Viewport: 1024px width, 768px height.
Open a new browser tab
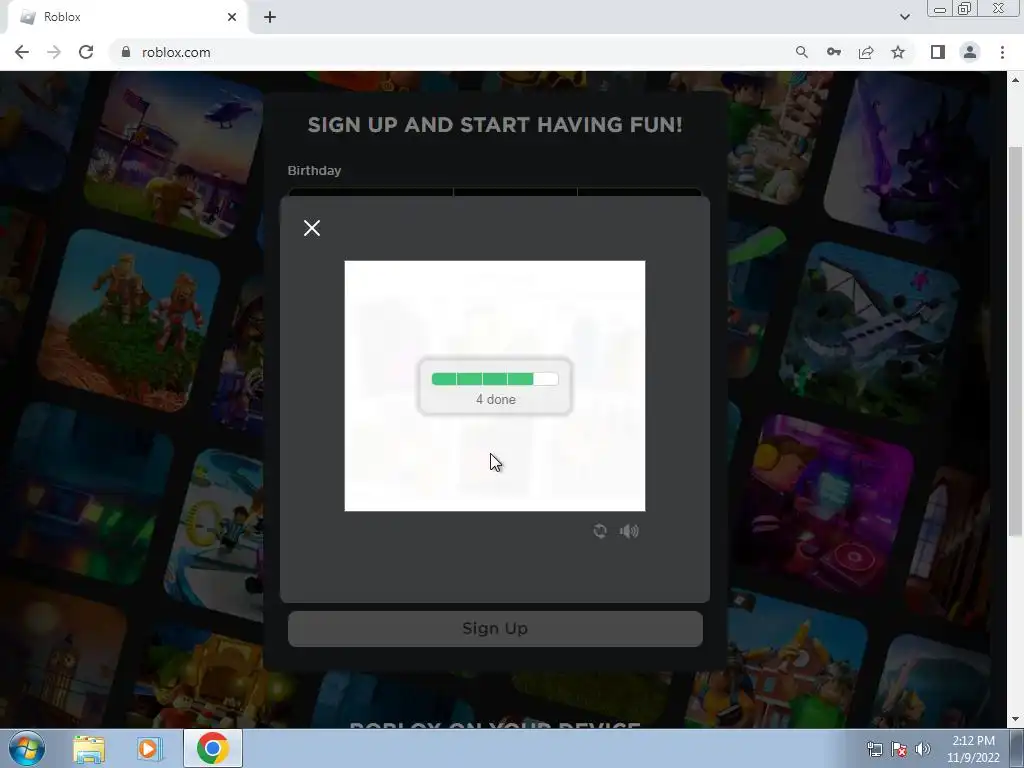(270, 17)
